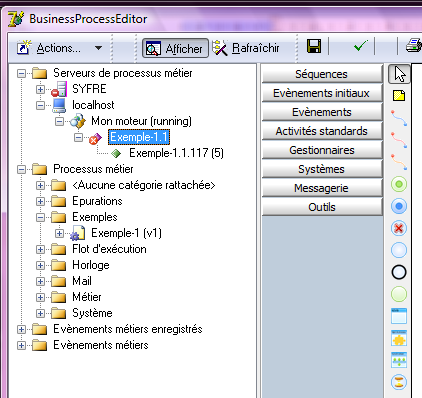The image size is (422, 398).
Task: Open the Evènements initiaux palette section
Action: [x=322, y=93]
